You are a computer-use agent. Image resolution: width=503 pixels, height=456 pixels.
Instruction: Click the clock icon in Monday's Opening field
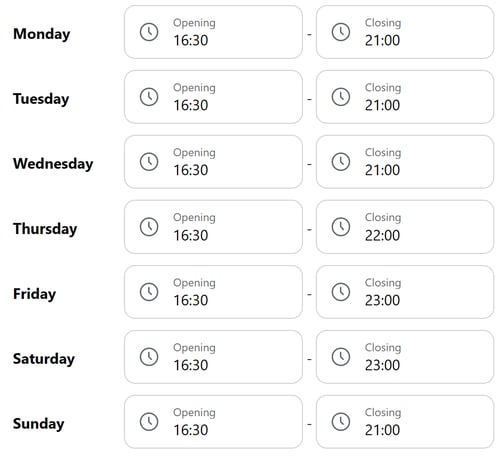(x=149, y=32)
